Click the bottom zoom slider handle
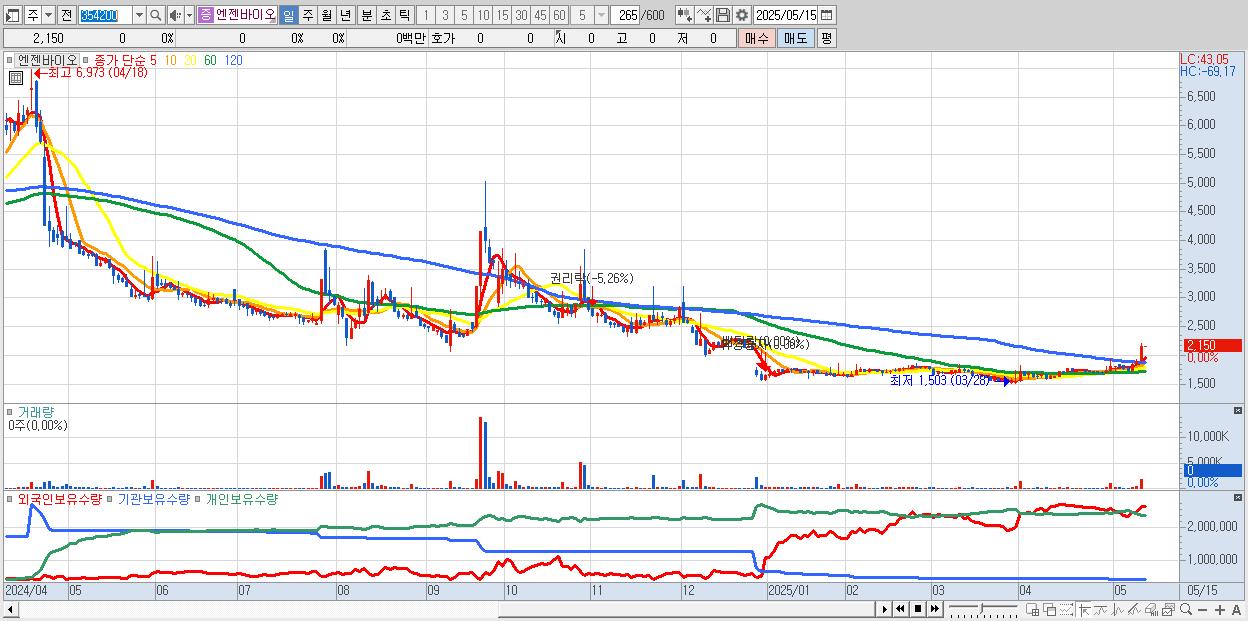1248x621 pixels. click(x=981, y=608)
